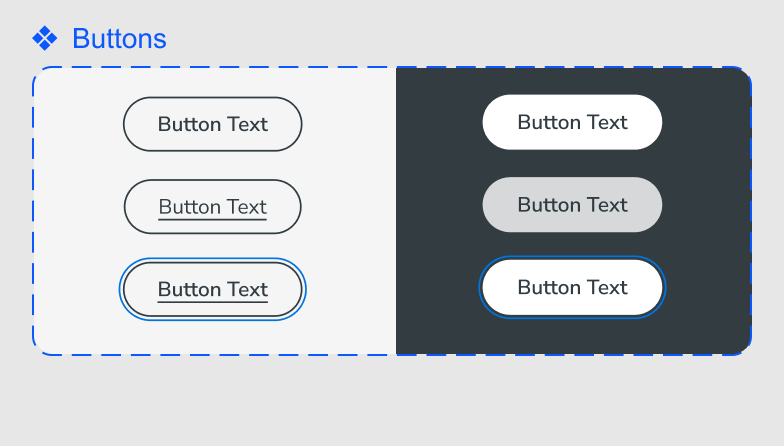
Task: Click the four-diamond component icon
Action: tap(44, 38)
